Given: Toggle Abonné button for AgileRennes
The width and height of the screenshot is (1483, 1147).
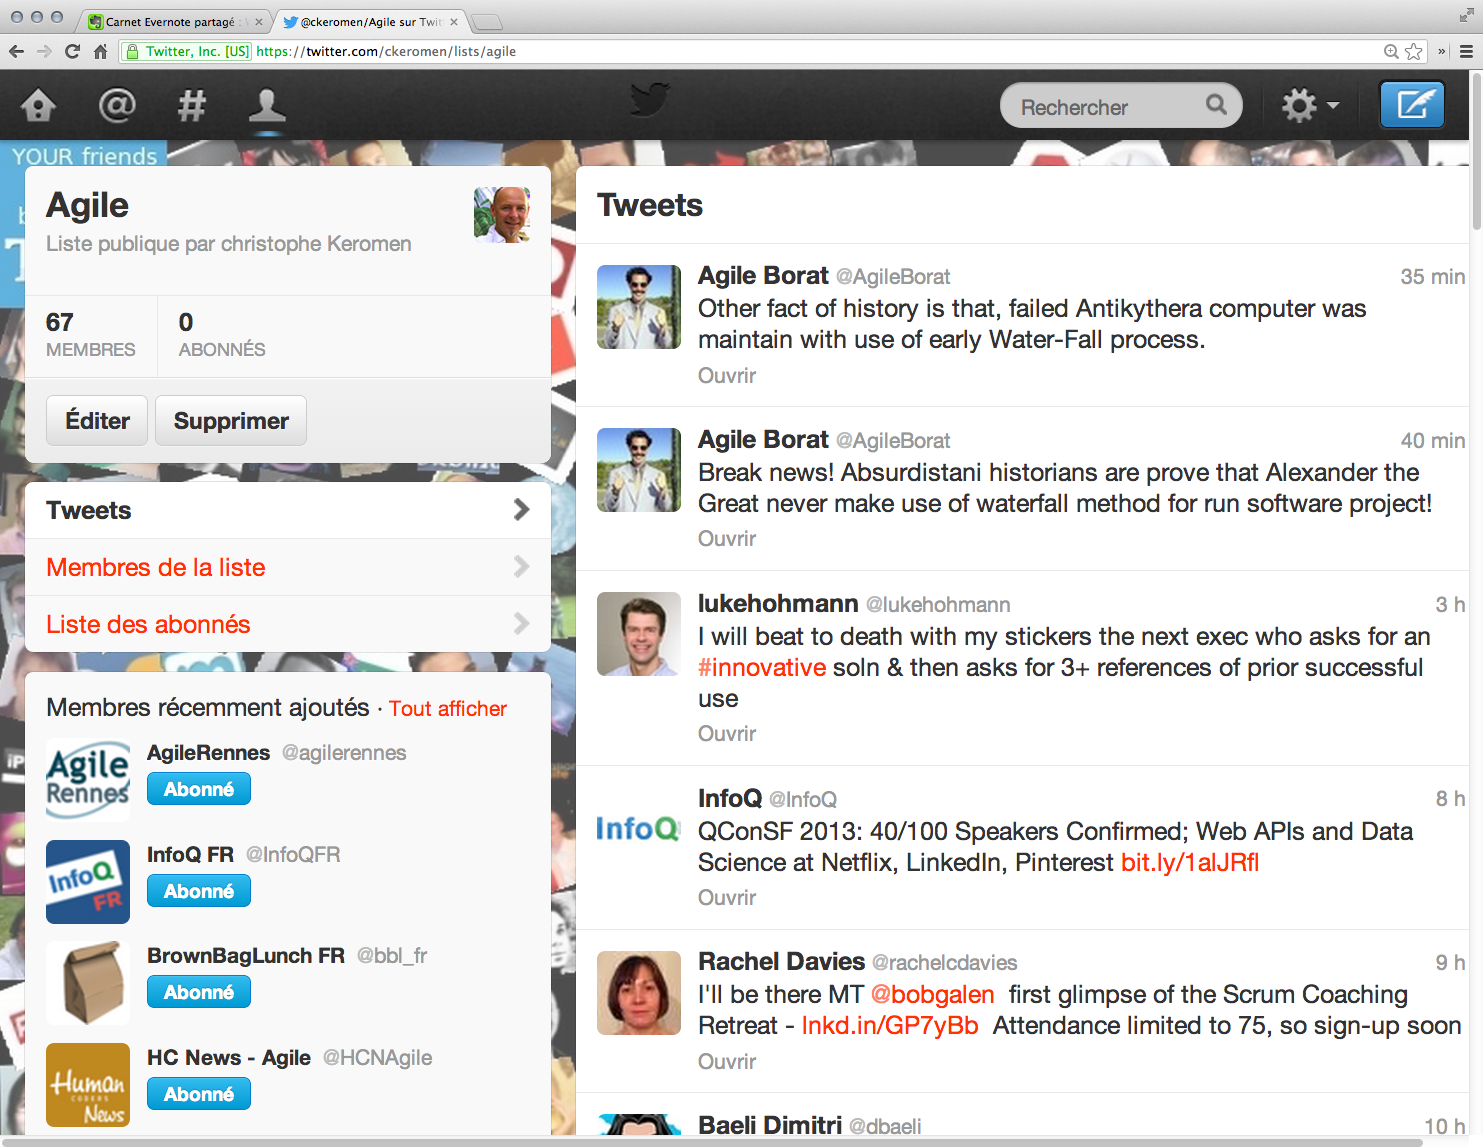Looking at the screenshot, I should (198, 789).
